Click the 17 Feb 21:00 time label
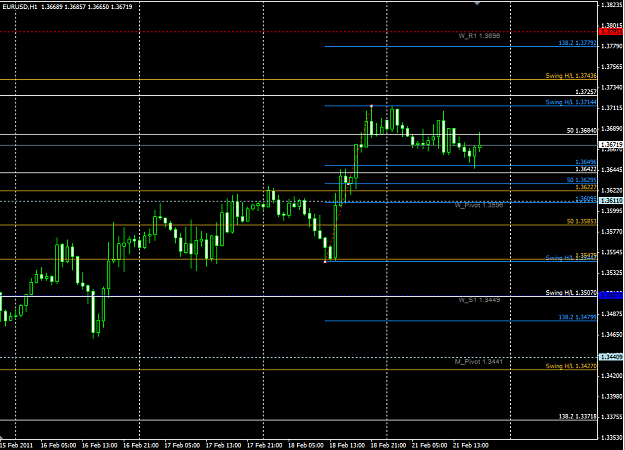 264,445
